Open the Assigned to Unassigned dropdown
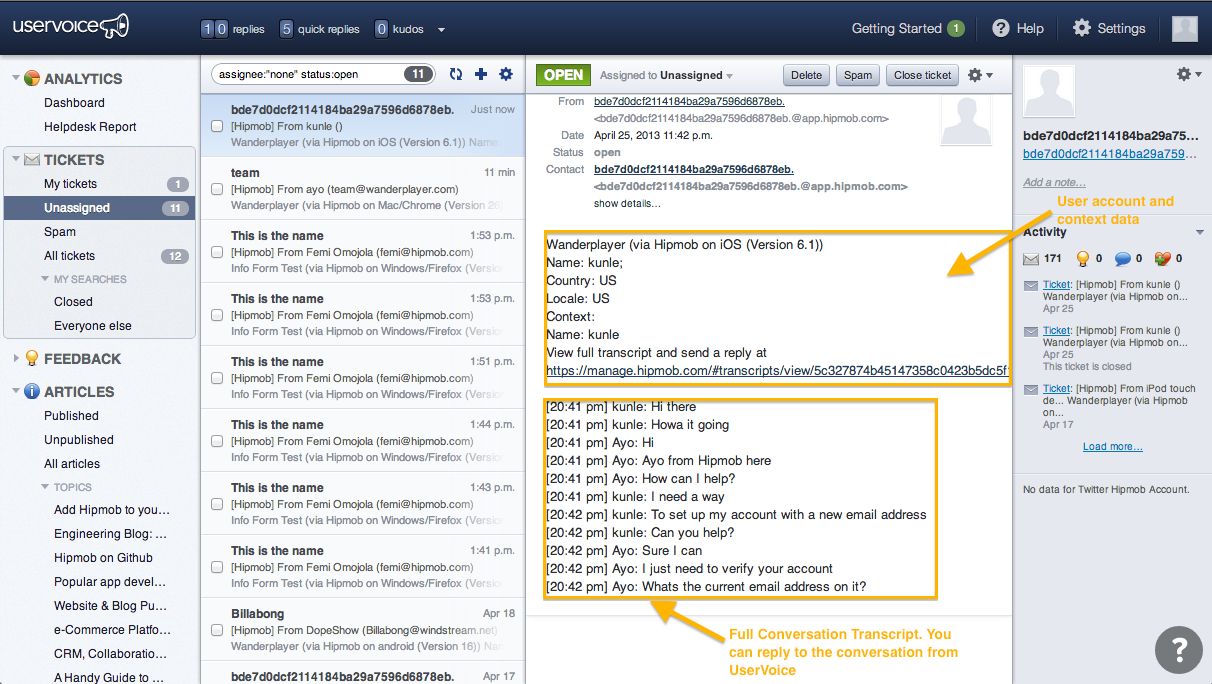 click(666, 75)
